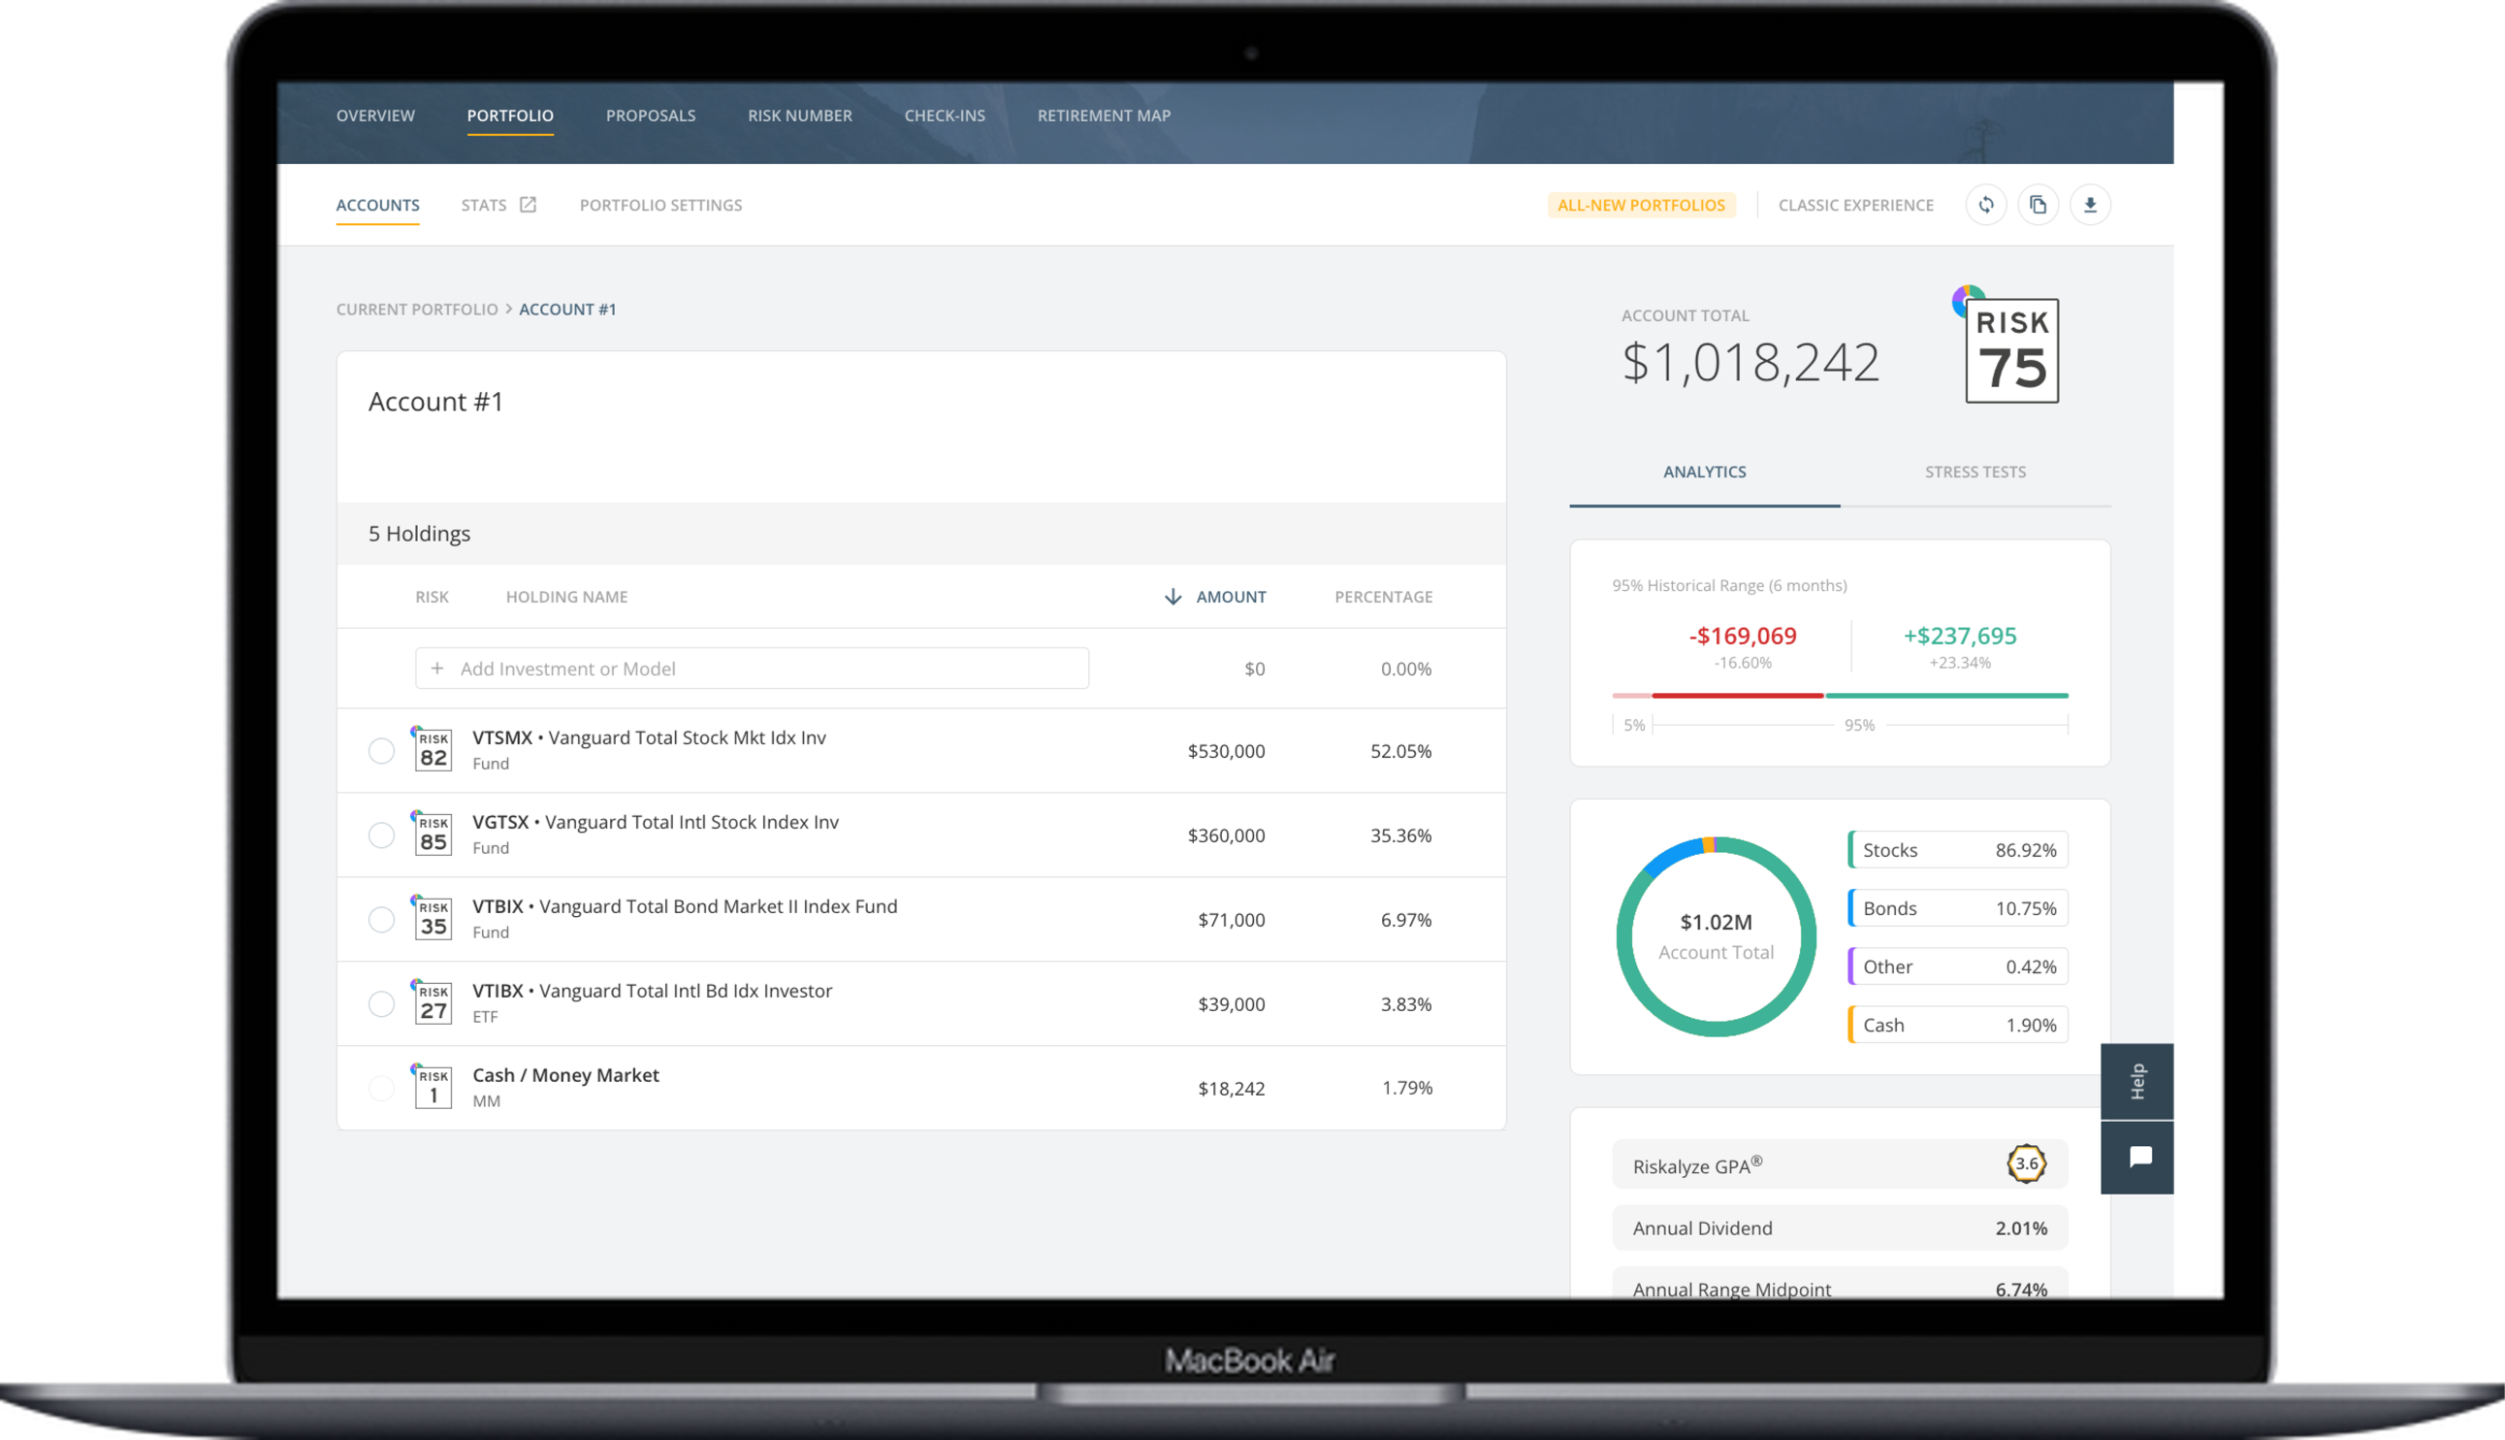Screen dimensions: 2505x1440
Task: Click the Holding Name column header
Action: [566, 597]
